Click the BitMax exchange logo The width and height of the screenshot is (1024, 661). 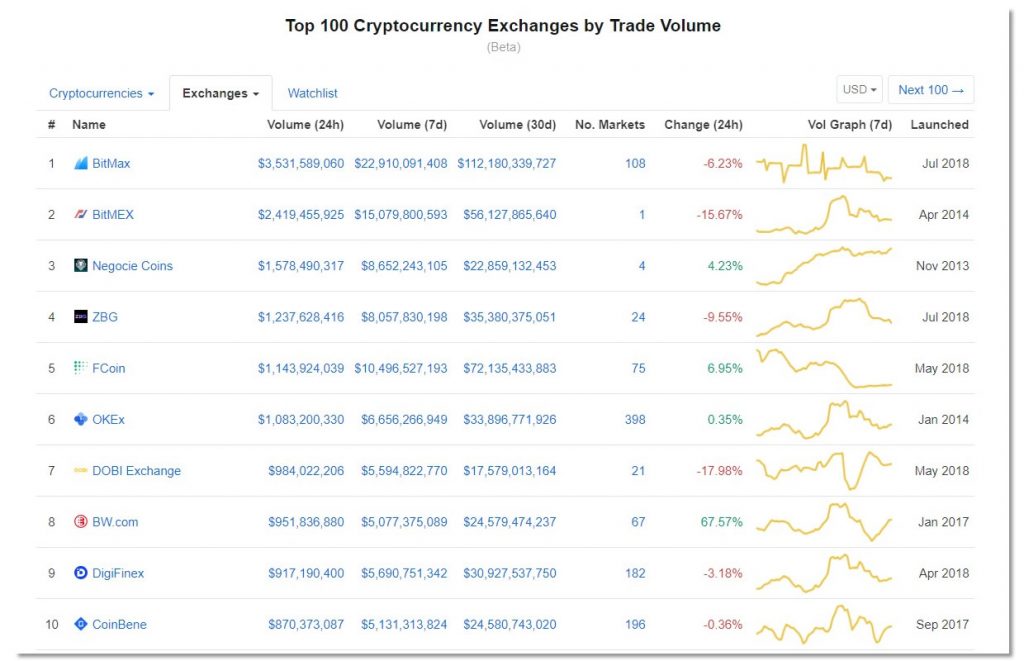coord(84,163)
